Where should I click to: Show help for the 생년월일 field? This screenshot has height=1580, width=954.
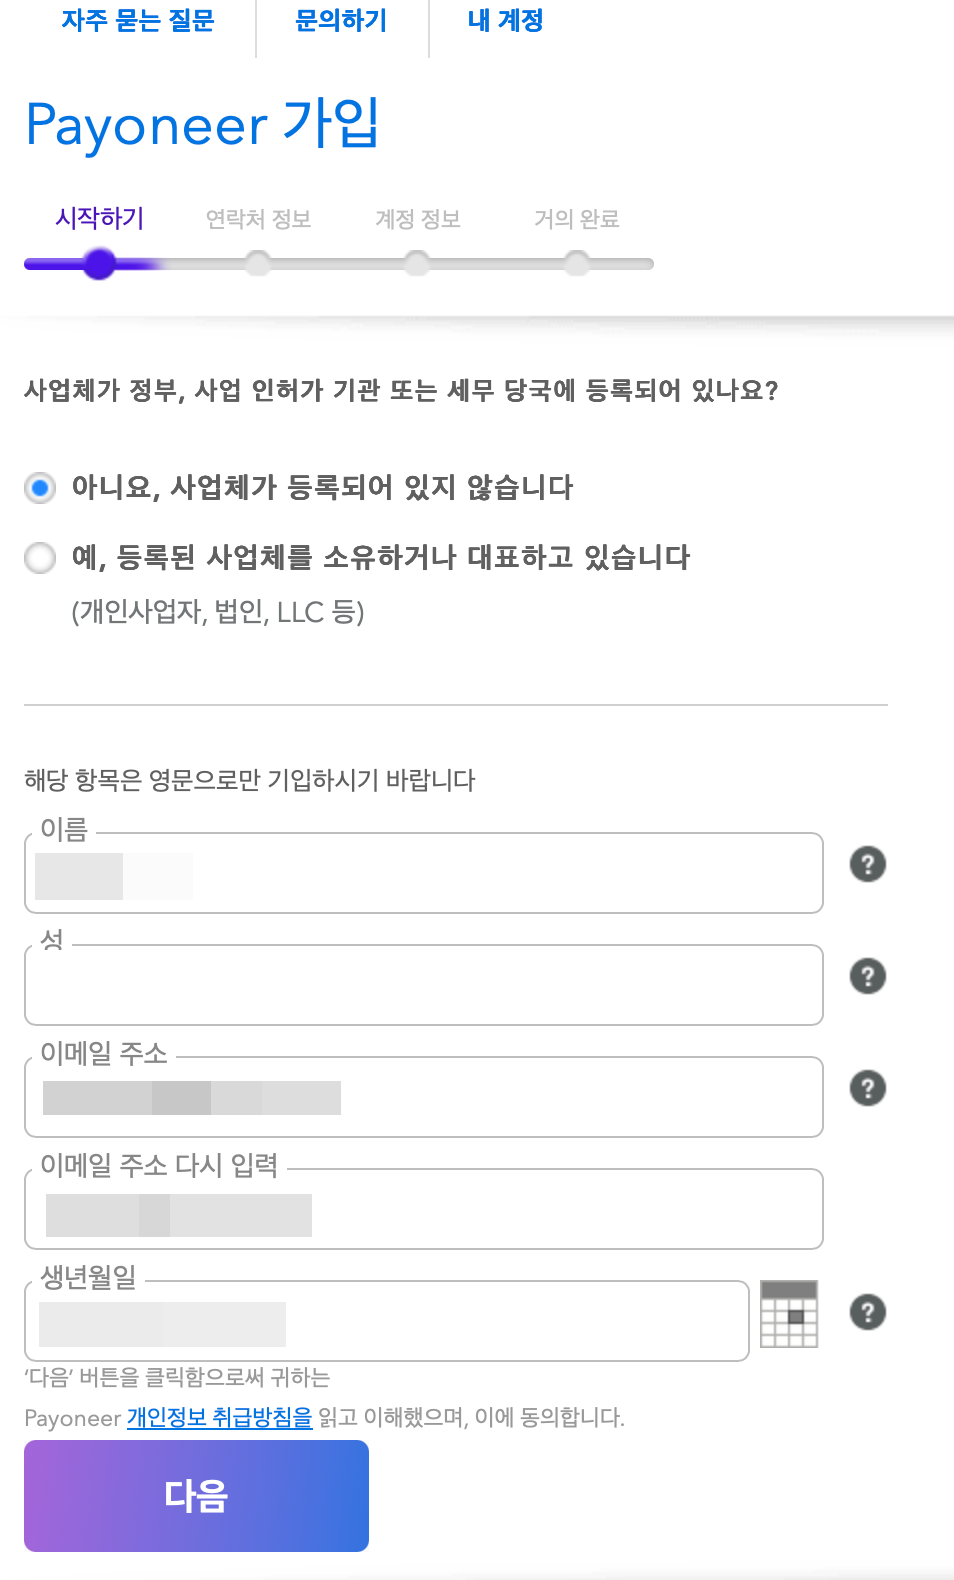(x=867, y=1312)
